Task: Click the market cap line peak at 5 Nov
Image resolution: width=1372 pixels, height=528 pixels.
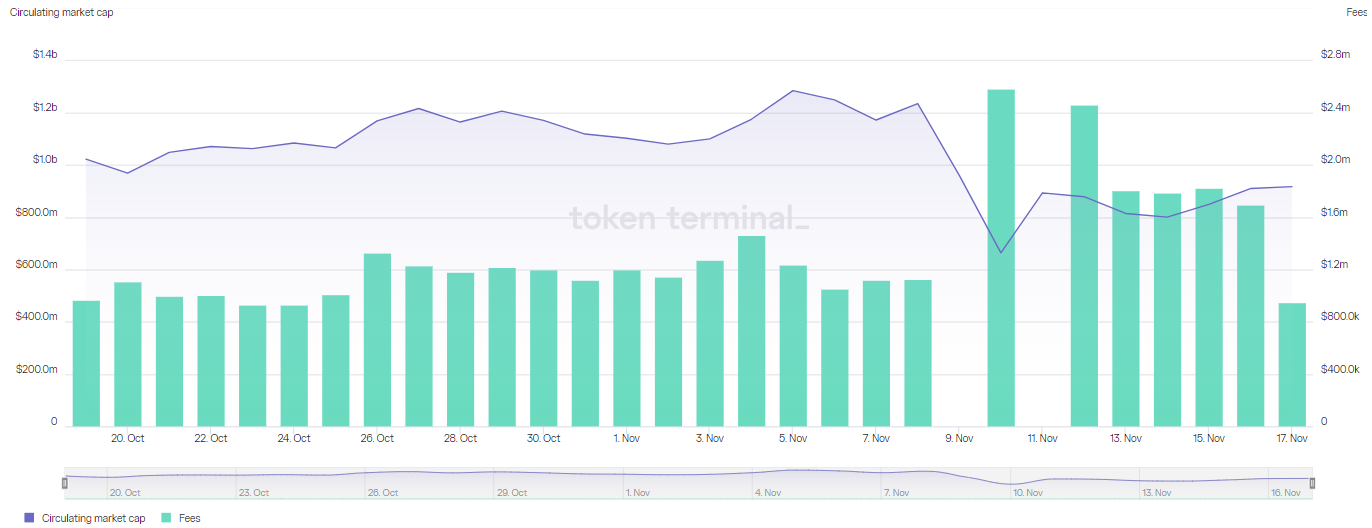Action: [793, 91]
